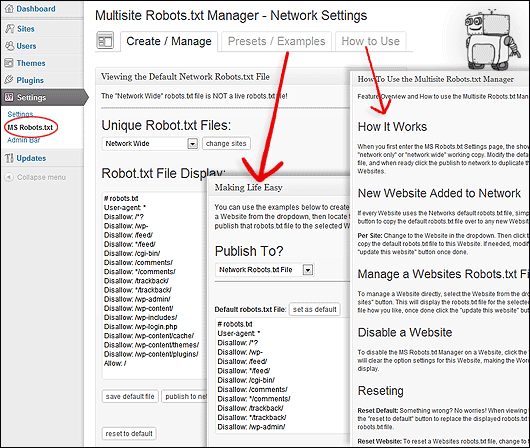The image size is (530, 448).
Task: Click 'Disallow: /wp-login.php' line in left textarea
Action: [140, 327]
